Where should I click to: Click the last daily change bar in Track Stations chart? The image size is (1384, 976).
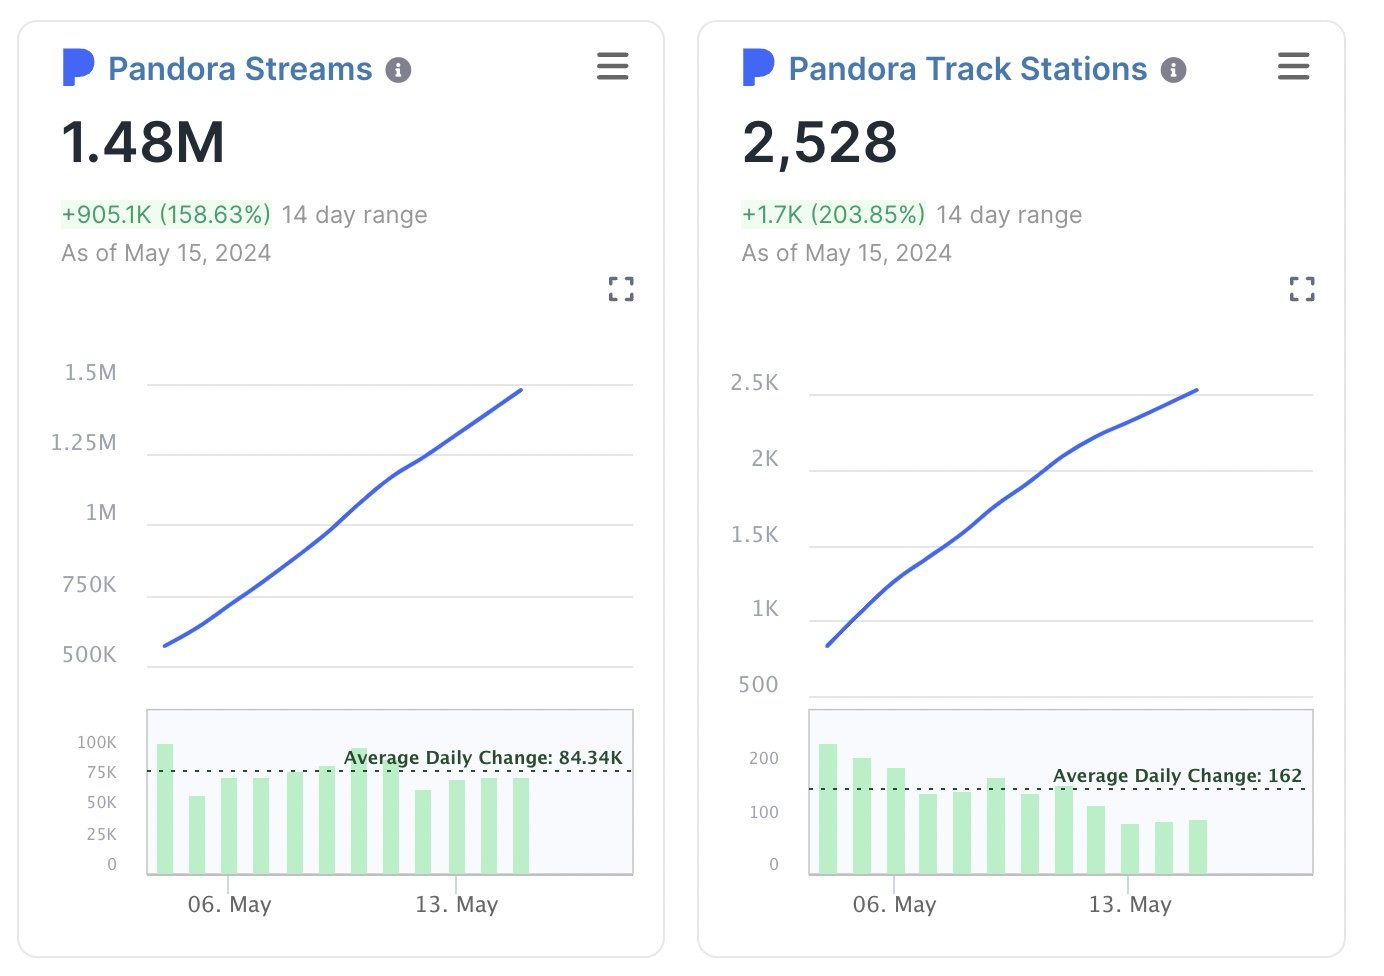[1198, 847]
